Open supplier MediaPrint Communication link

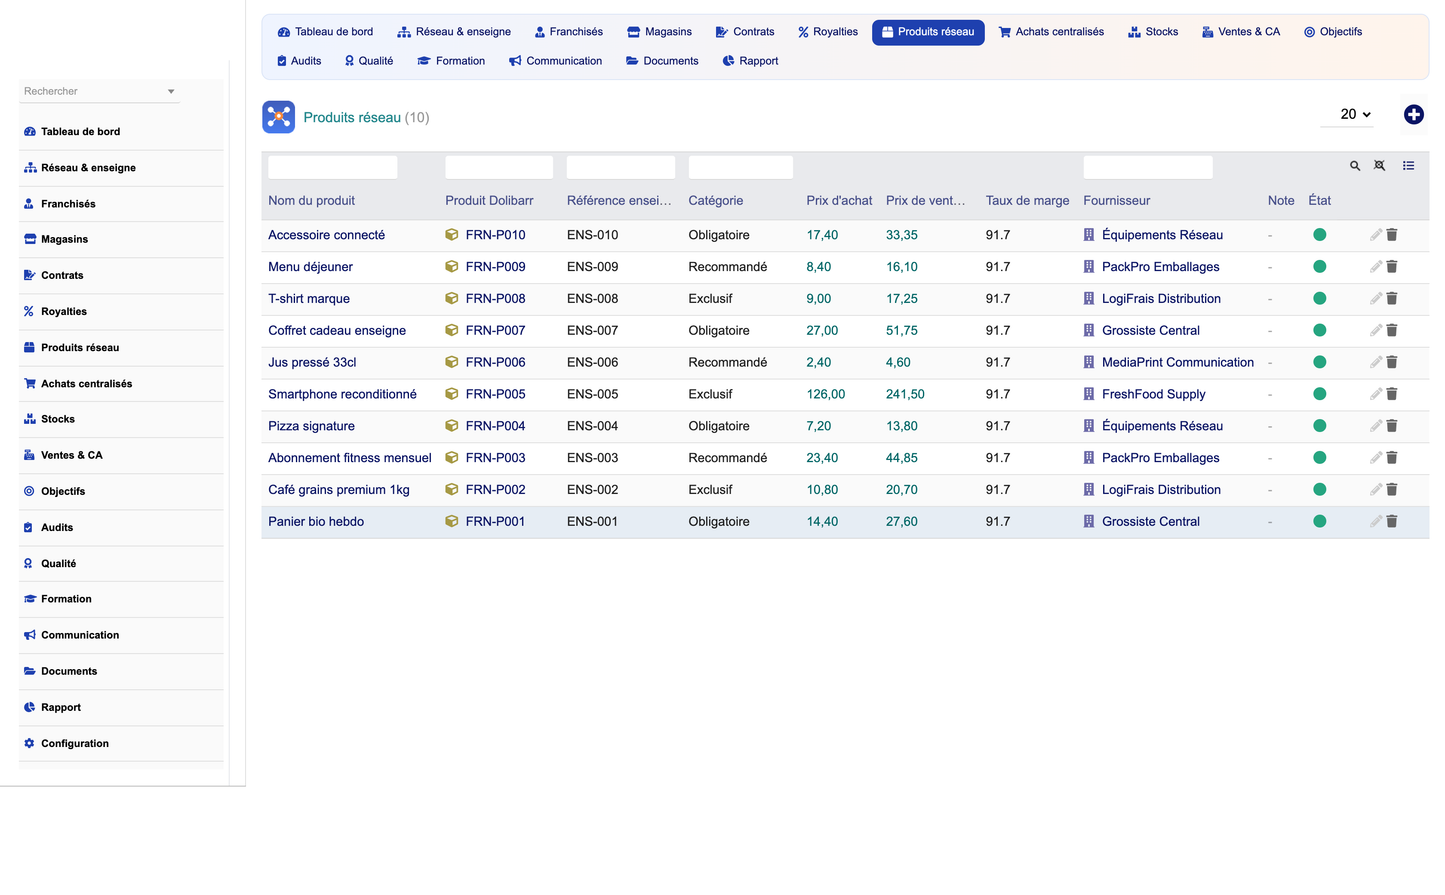point(1178,362)
